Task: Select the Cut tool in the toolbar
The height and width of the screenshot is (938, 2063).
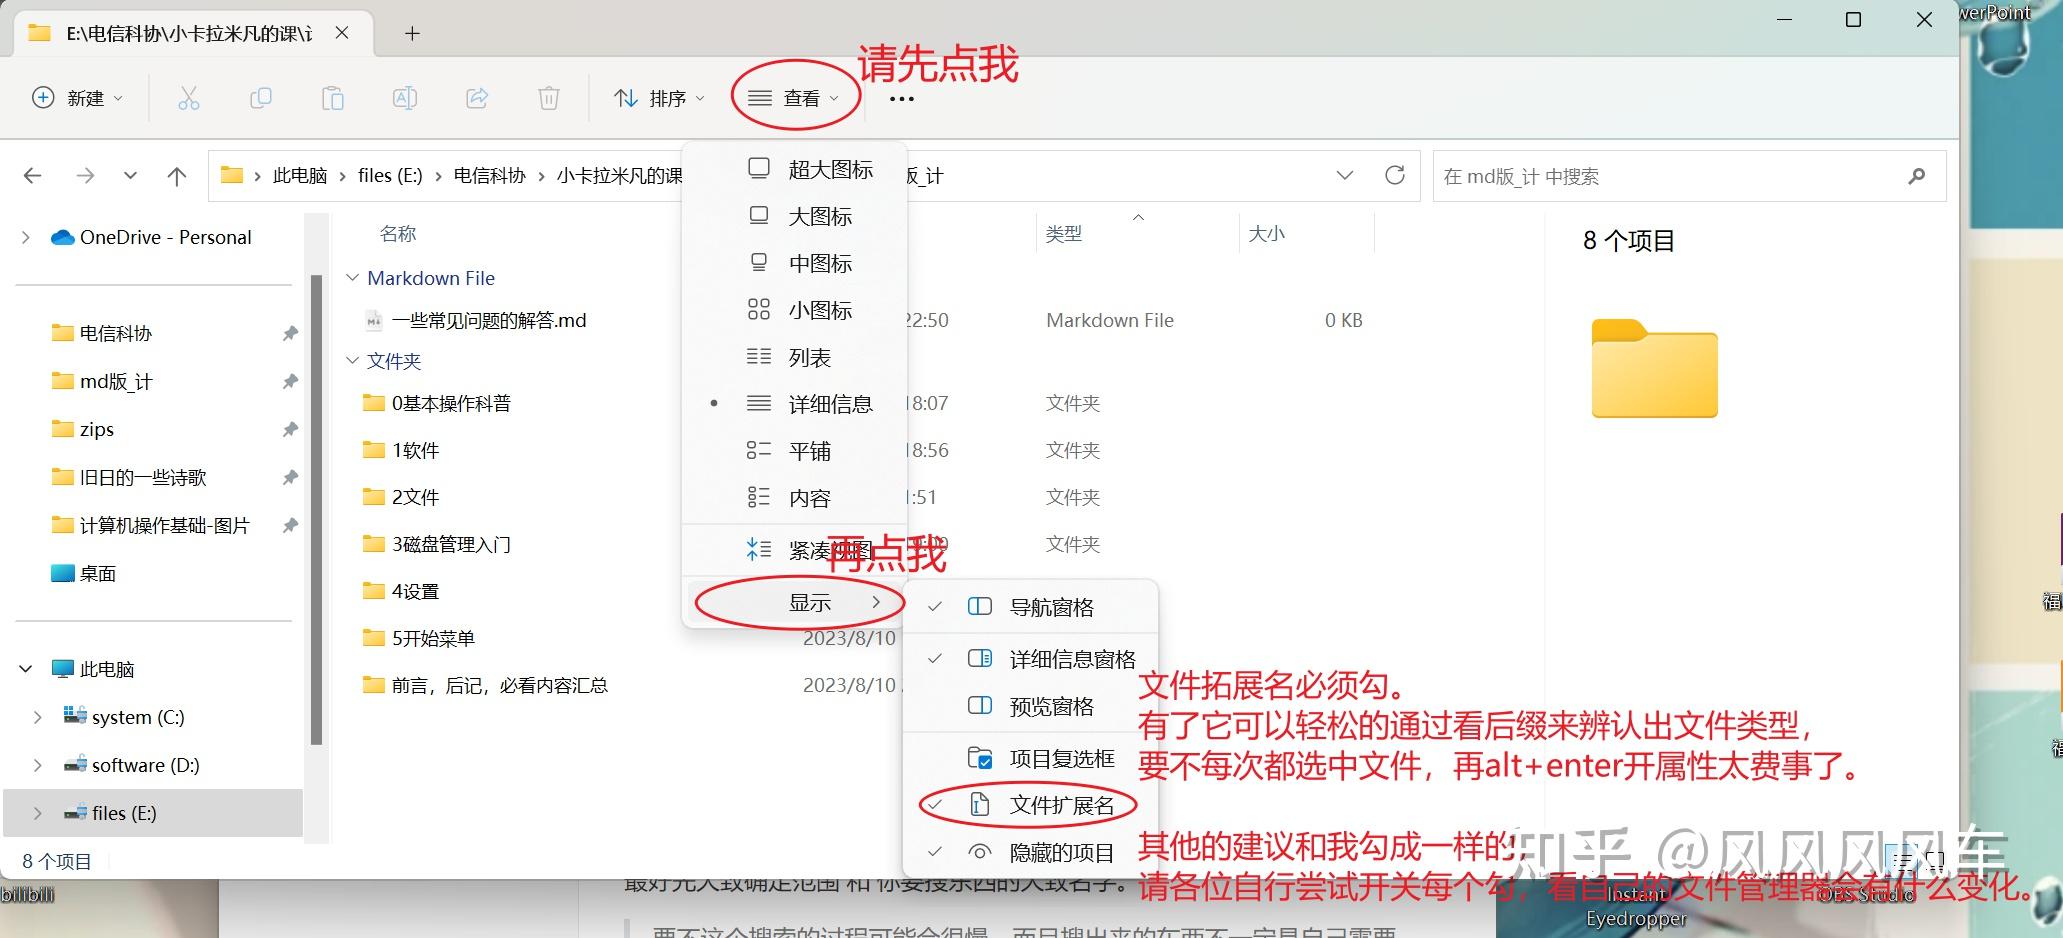Action: (x=188, y=97)
